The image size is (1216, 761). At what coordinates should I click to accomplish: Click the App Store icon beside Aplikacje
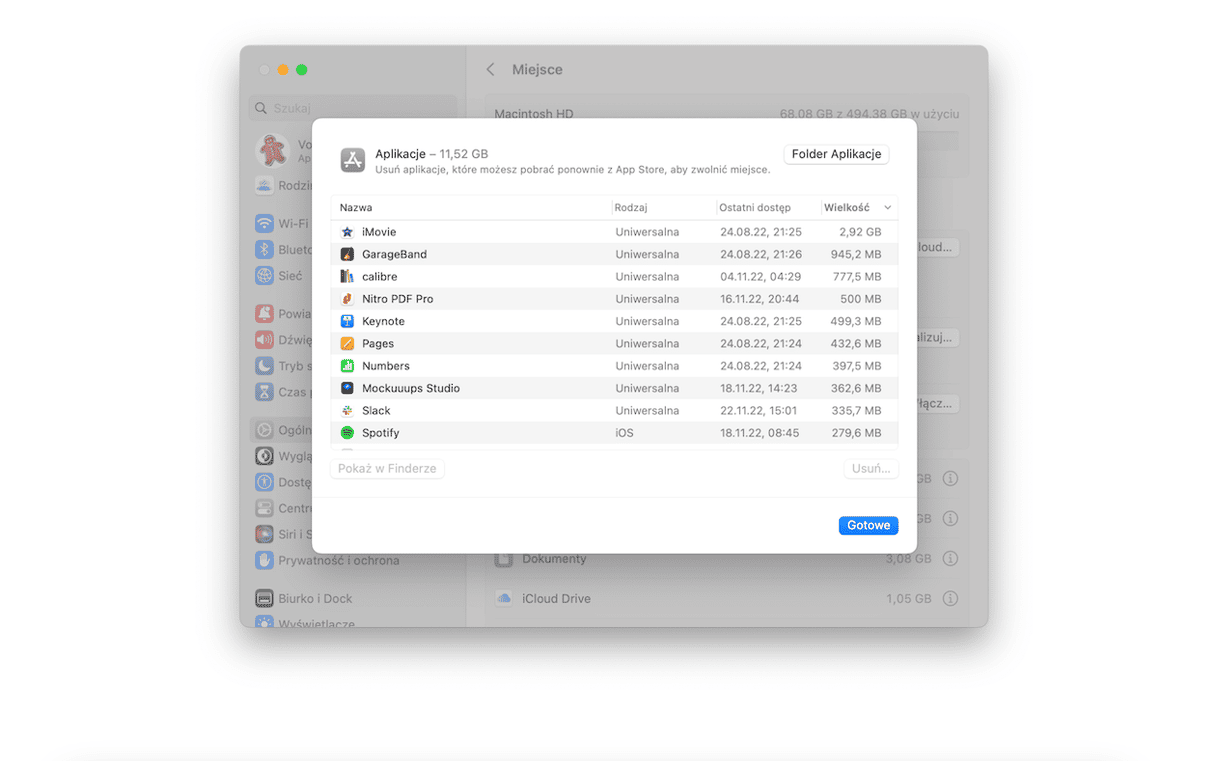(353, 160)
